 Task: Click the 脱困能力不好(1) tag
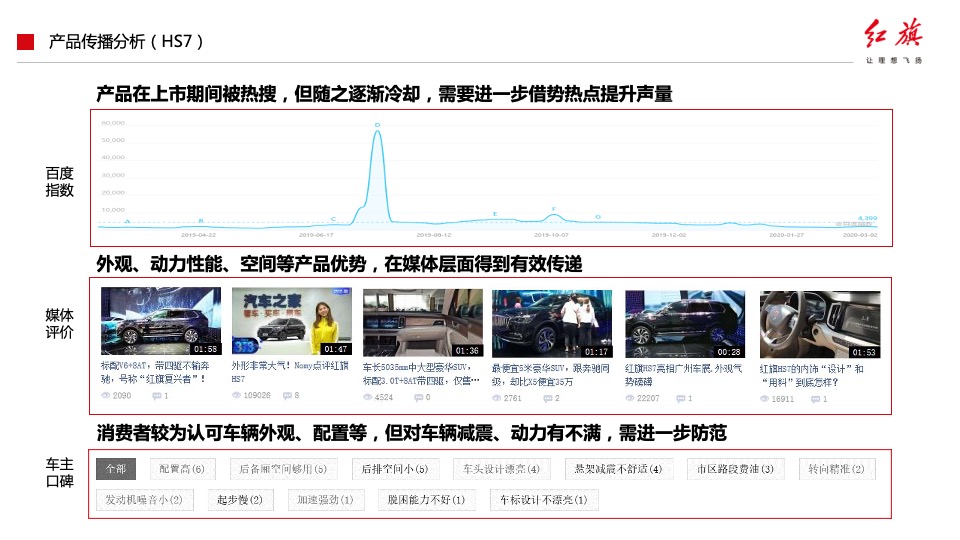click(426, 500)
